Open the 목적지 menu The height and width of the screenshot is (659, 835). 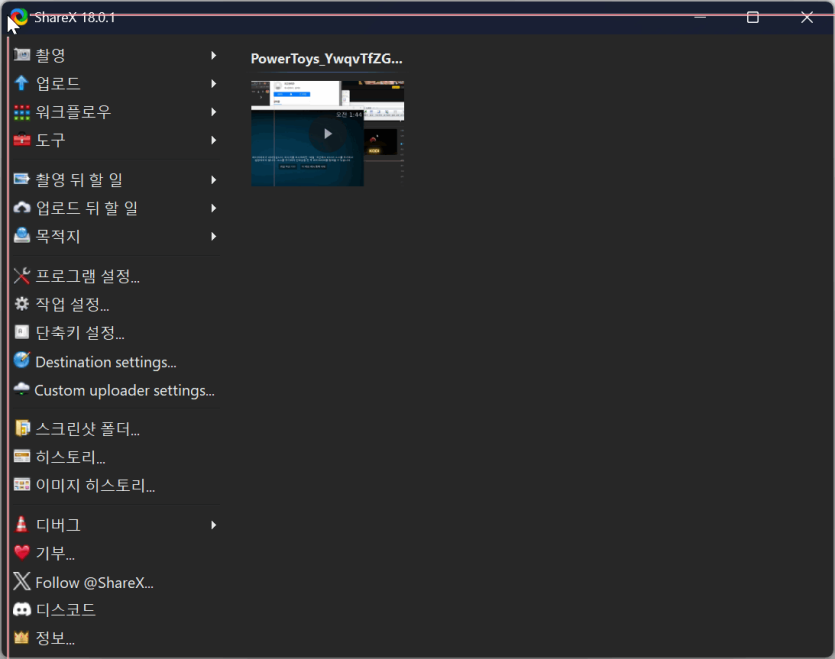coord(116,236)
